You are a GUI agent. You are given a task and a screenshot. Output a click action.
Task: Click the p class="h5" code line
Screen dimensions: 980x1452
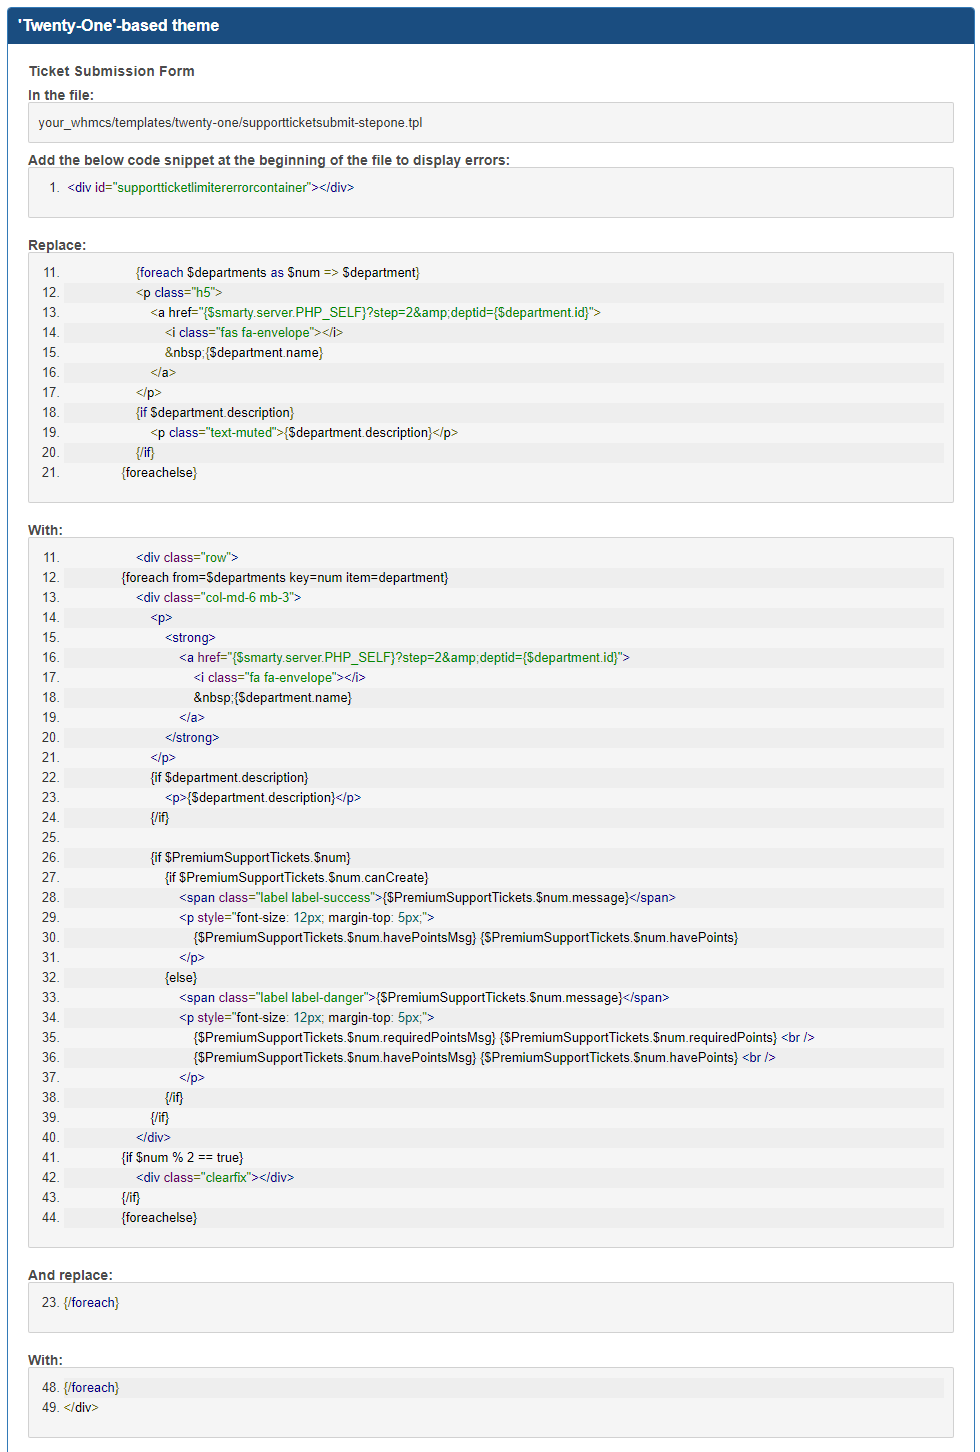point(179,293)
